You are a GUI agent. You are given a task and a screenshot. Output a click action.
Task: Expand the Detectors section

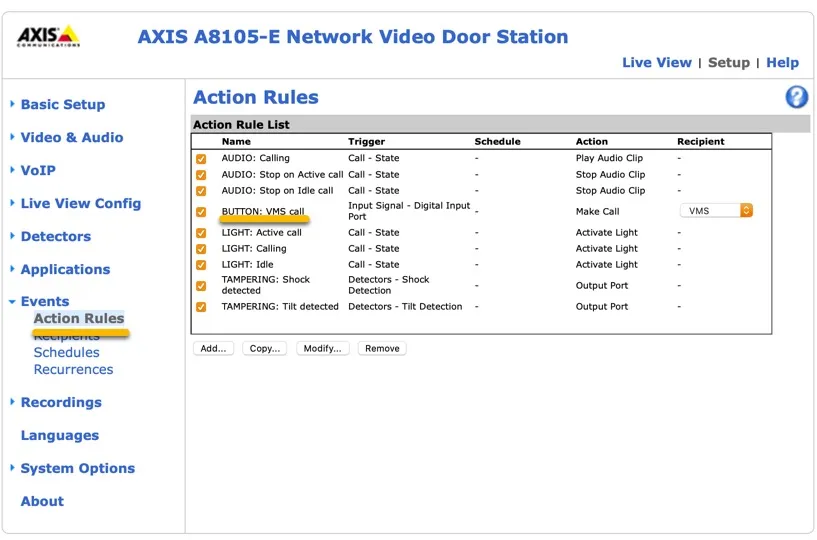(56, 236)
